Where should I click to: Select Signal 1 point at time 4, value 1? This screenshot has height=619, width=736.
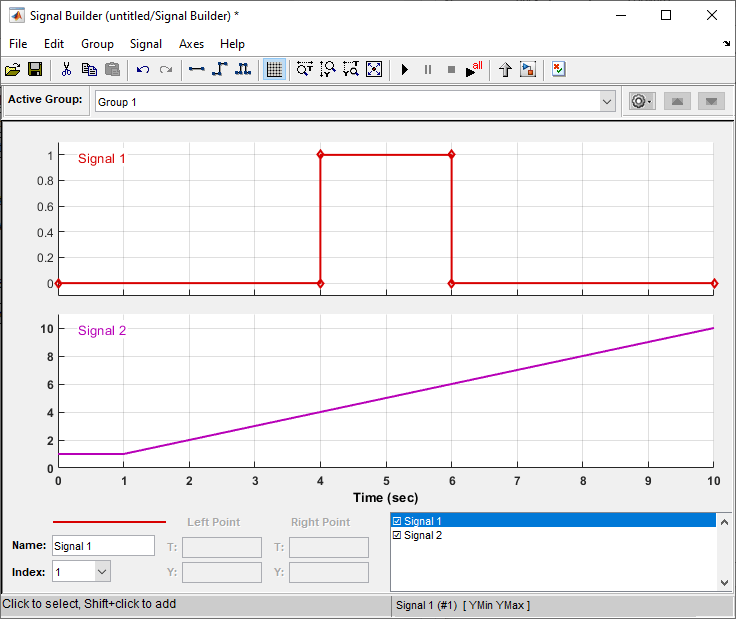(x=320, y=154)
